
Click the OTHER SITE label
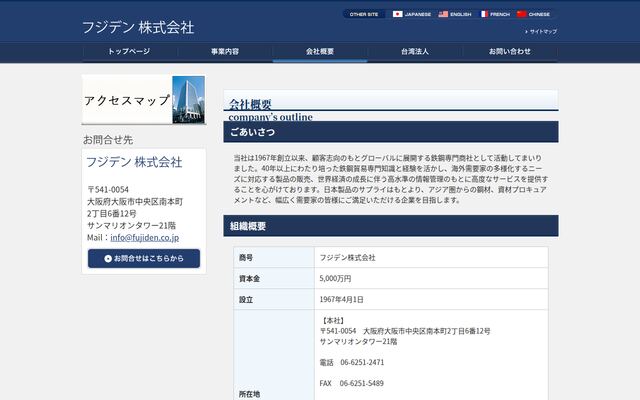pyautogui.click(x=364, y=14)
